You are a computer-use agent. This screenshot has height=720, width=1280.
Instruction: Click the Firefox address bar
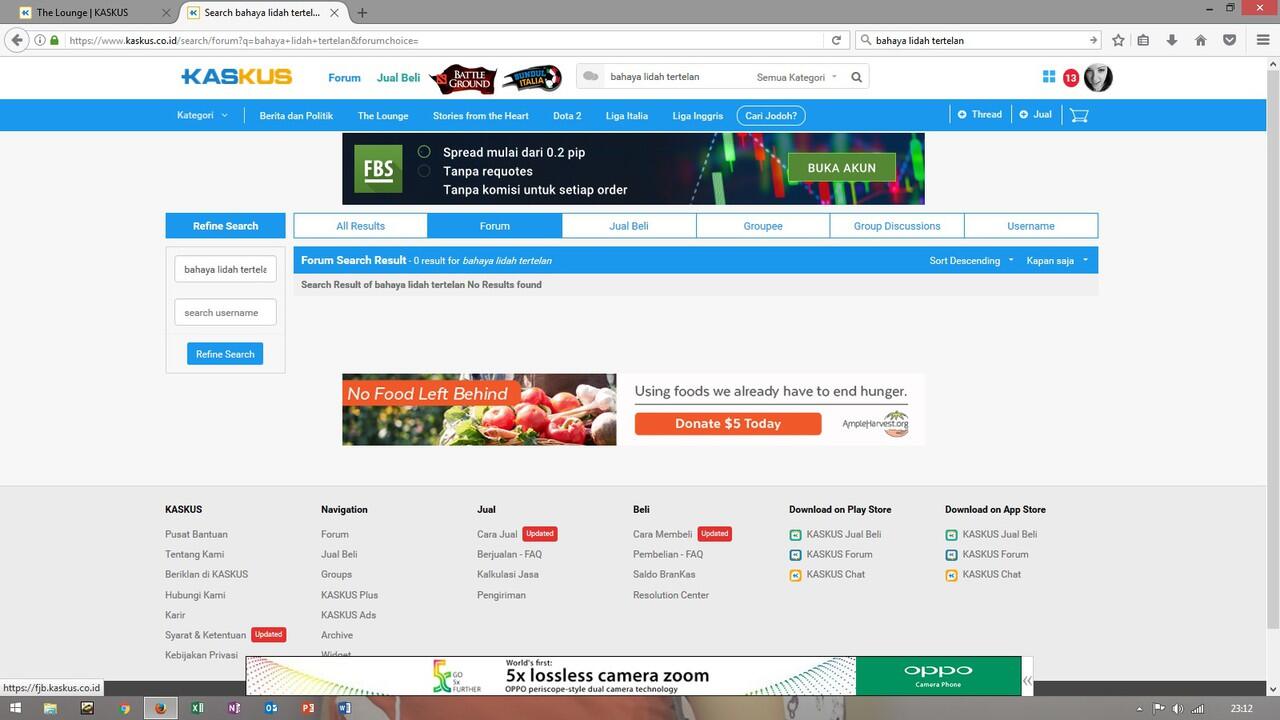[440, 40]
